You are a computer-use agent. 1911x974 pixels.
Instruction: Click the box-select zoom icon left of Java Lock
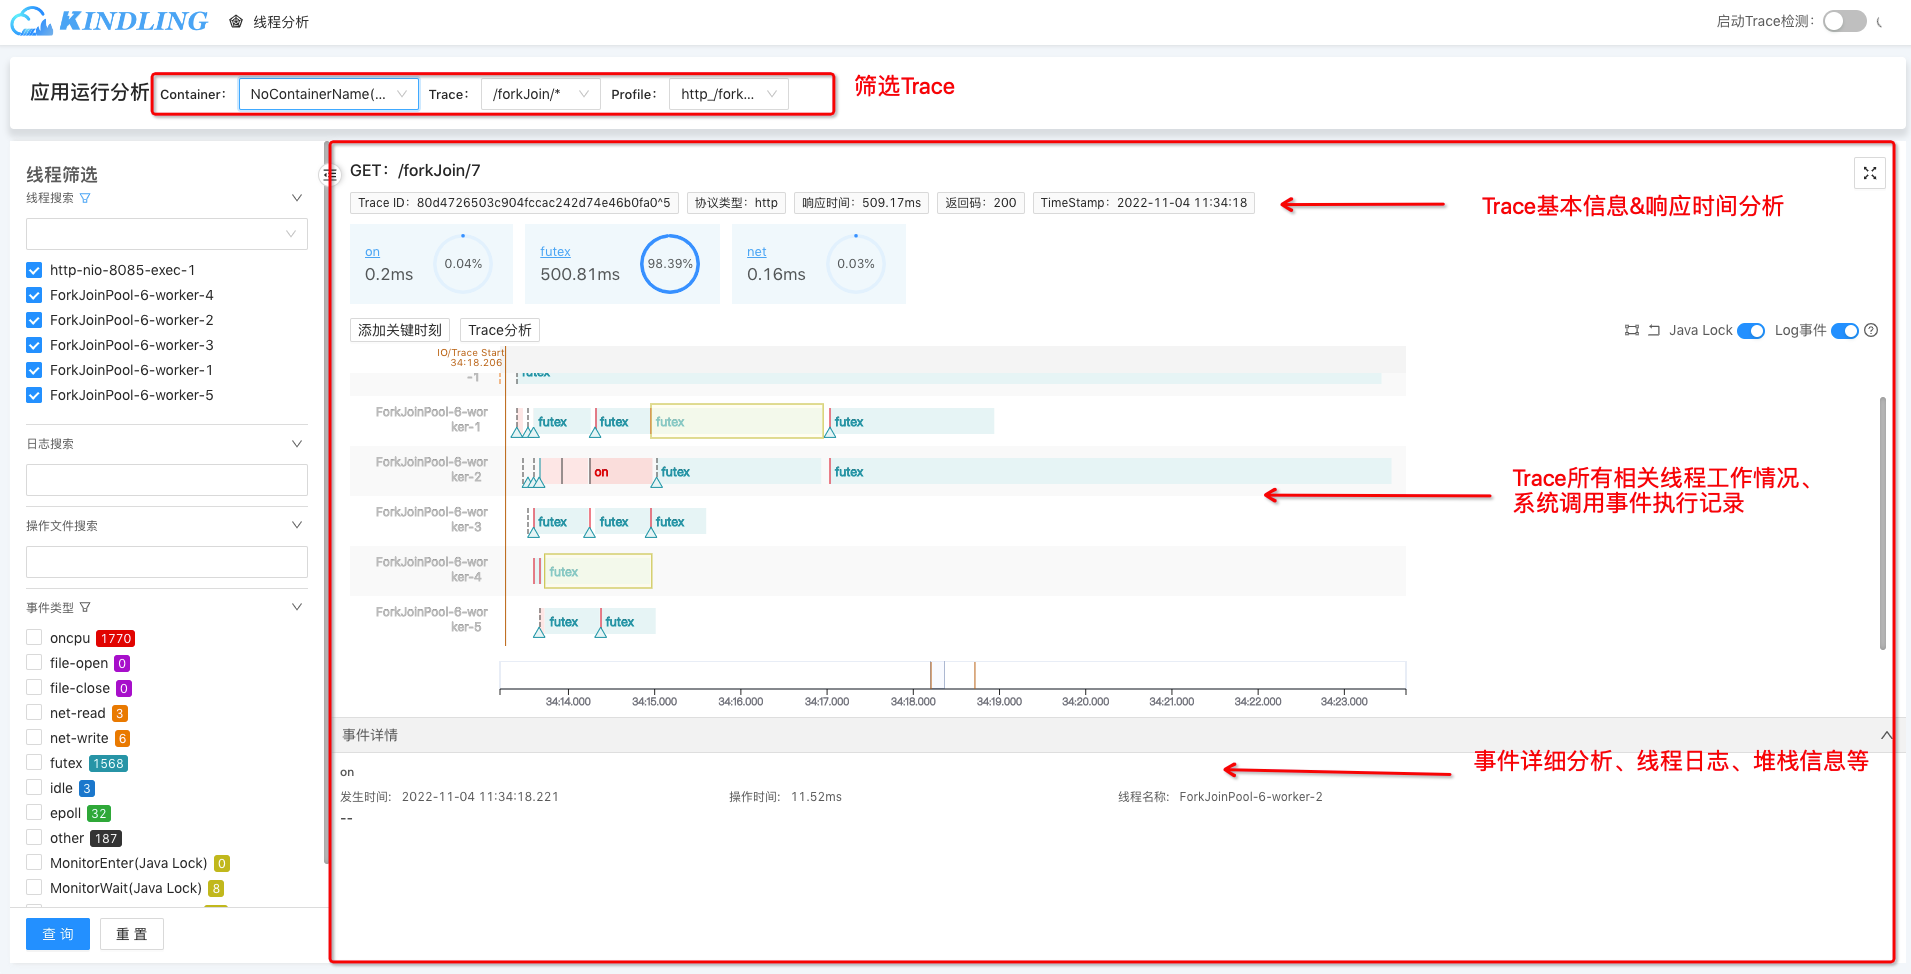coord(1632,330)
